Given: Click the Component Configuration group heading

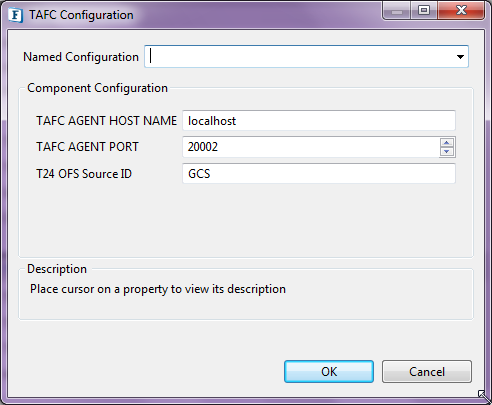Looking at the screenshot, I should (x=97, y=88).
